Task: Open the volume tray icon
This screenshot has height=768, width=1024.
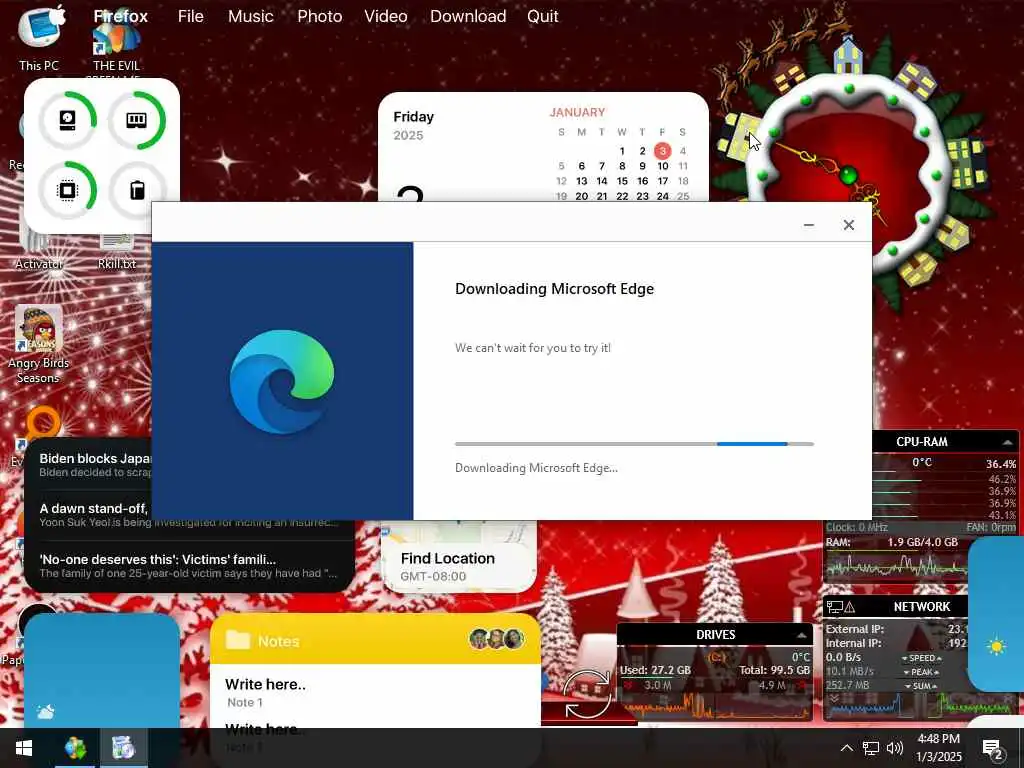Action: (x=895, y=748)
